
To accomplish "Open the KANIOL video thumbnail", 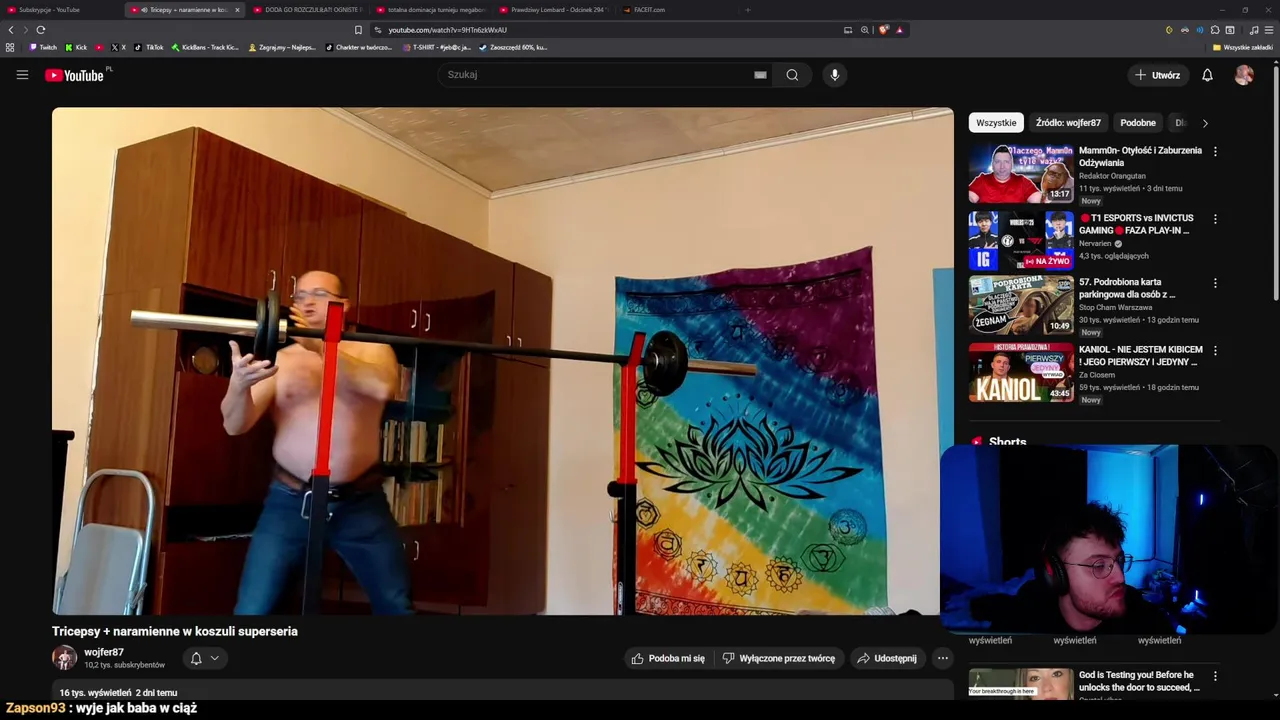I will [x=1021, y=372].
